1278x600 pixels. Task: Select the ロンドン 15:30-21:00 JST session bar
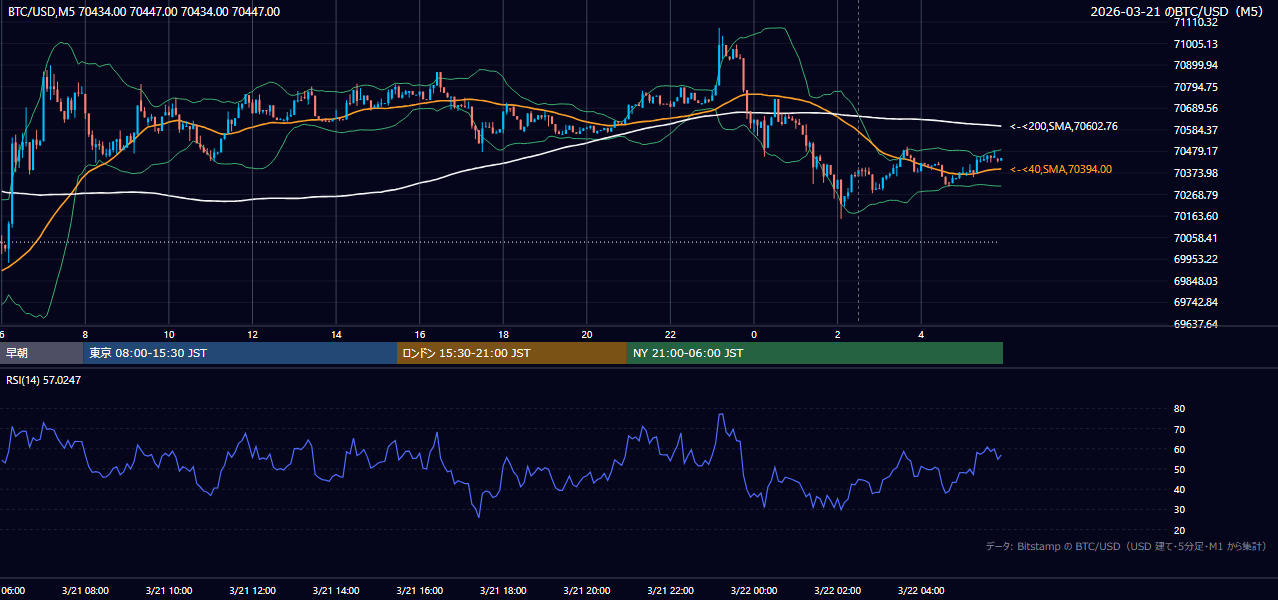[512, 353]
